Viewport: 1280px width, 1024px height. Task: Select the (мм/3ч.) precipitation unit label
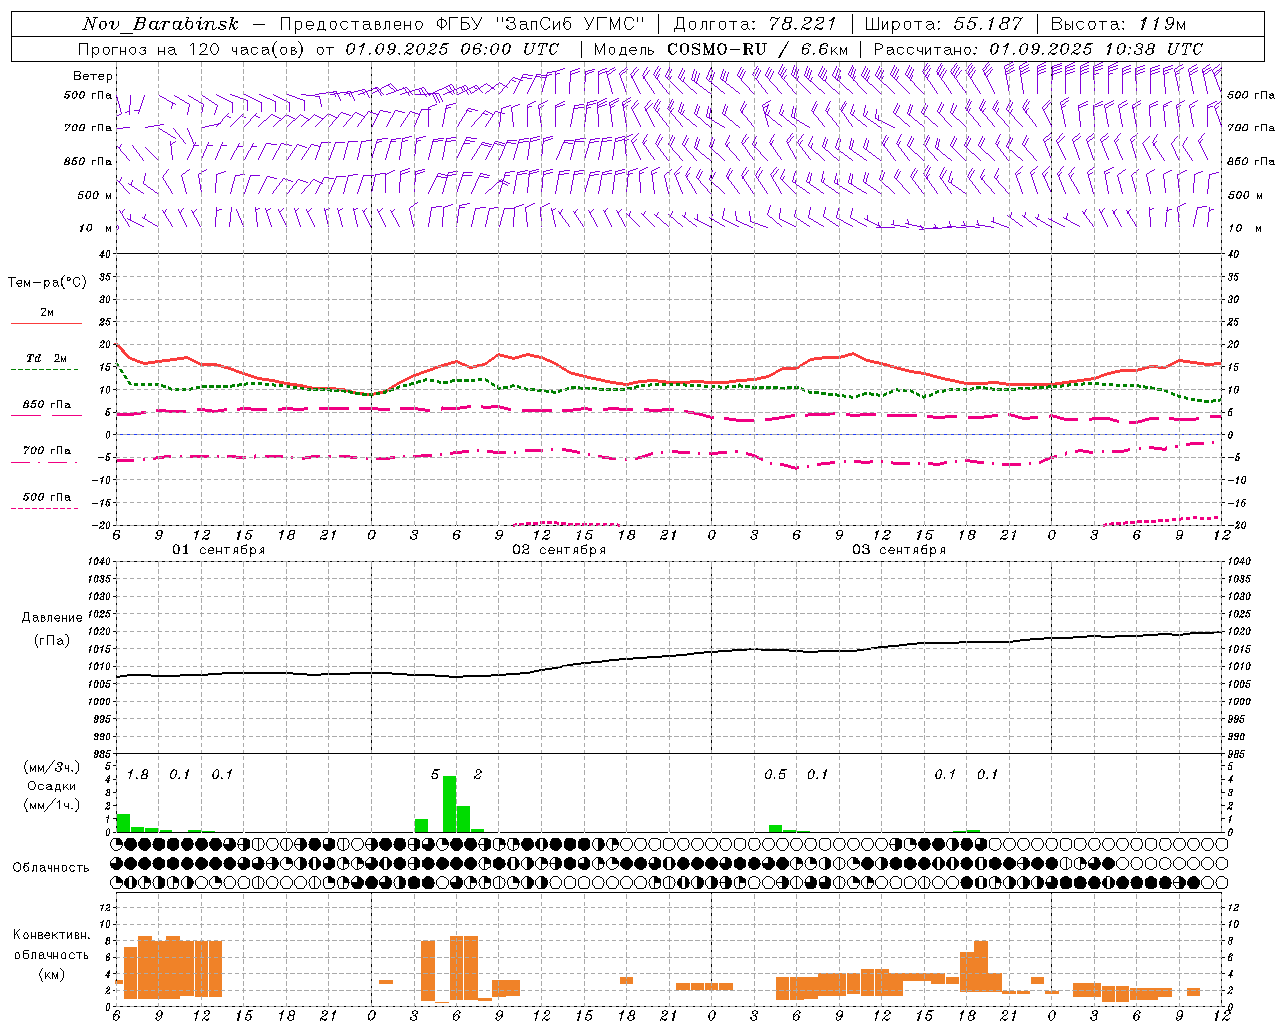pyautogui.click(x=52, y=767)
